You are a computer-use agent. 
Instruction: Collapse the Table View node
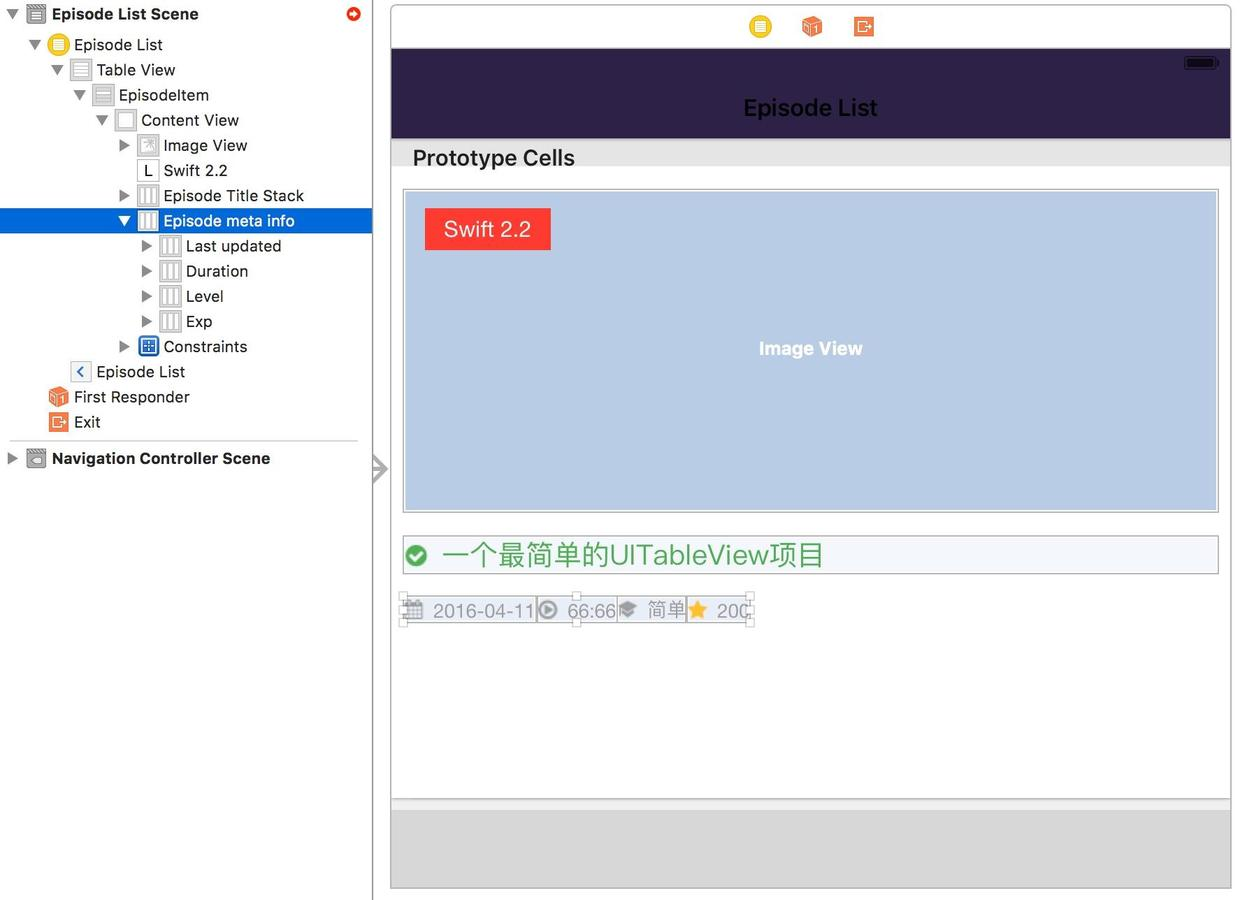[57, 70]
